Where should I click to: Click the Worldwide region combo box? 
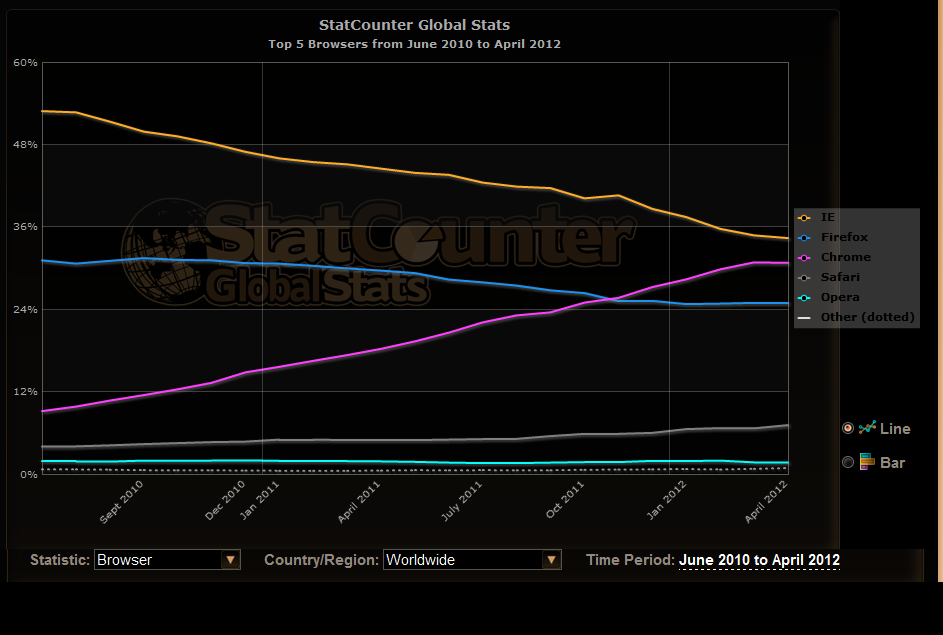pos(472,560)
